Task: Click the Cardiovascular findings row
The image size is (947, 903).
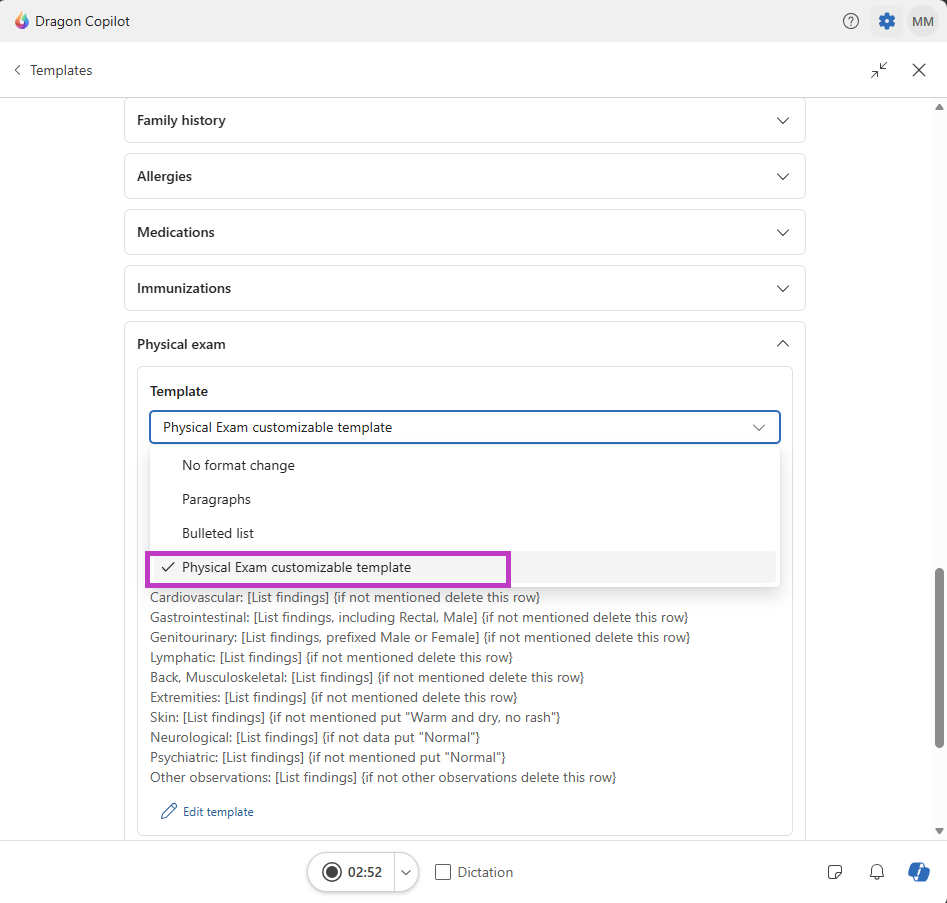Action: pyautogui.click(x=345, y=597)
